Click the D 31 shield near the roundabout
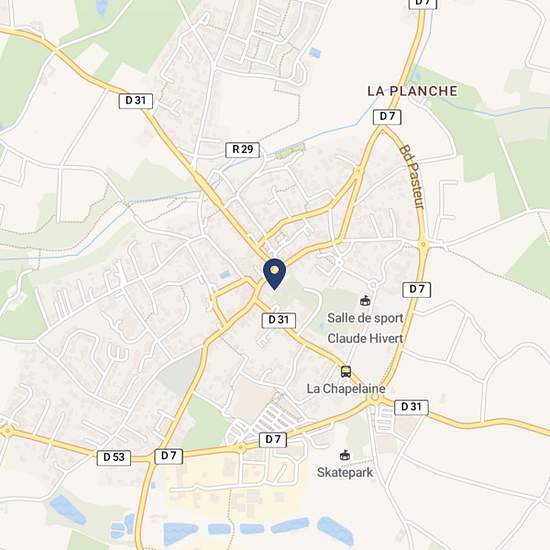550x550 pixels. click(411, 407)
